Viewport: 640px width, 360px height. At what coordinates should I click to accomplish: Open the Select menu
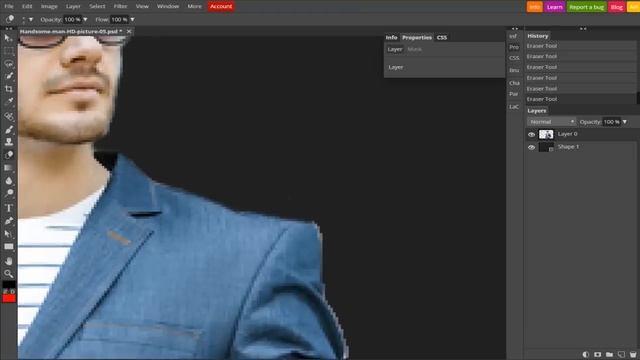(97, 6)
